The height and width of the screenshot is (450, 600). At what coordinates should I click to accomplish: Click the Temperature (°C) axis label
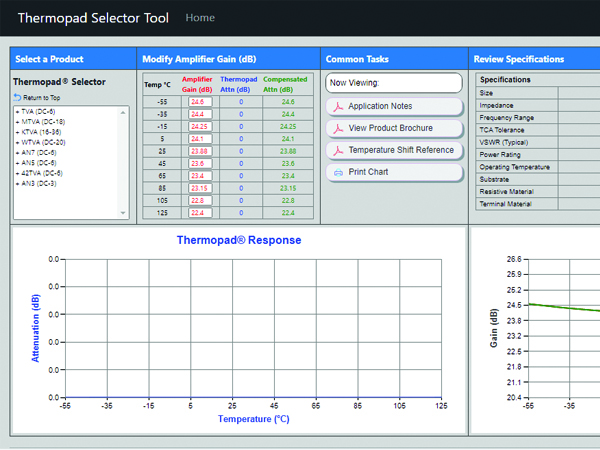pos(254,419)
